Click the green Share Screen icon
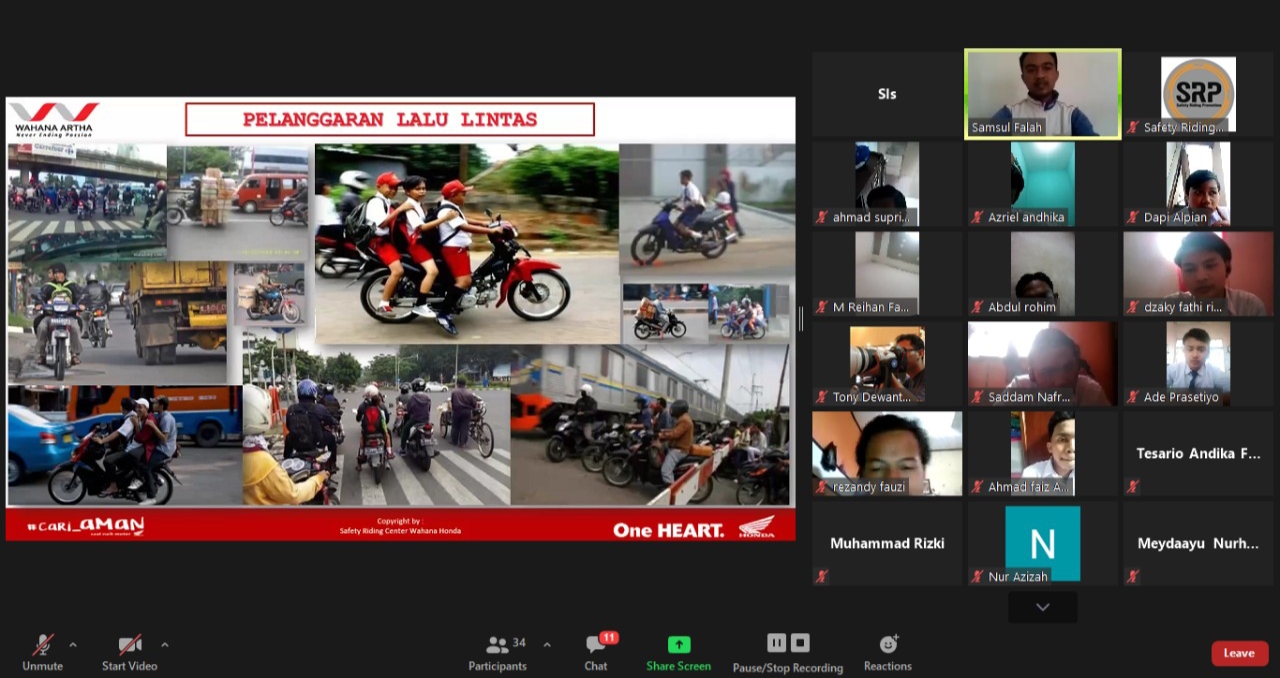The height and width of the screenshot is (678, 1280). pos(678,646)
